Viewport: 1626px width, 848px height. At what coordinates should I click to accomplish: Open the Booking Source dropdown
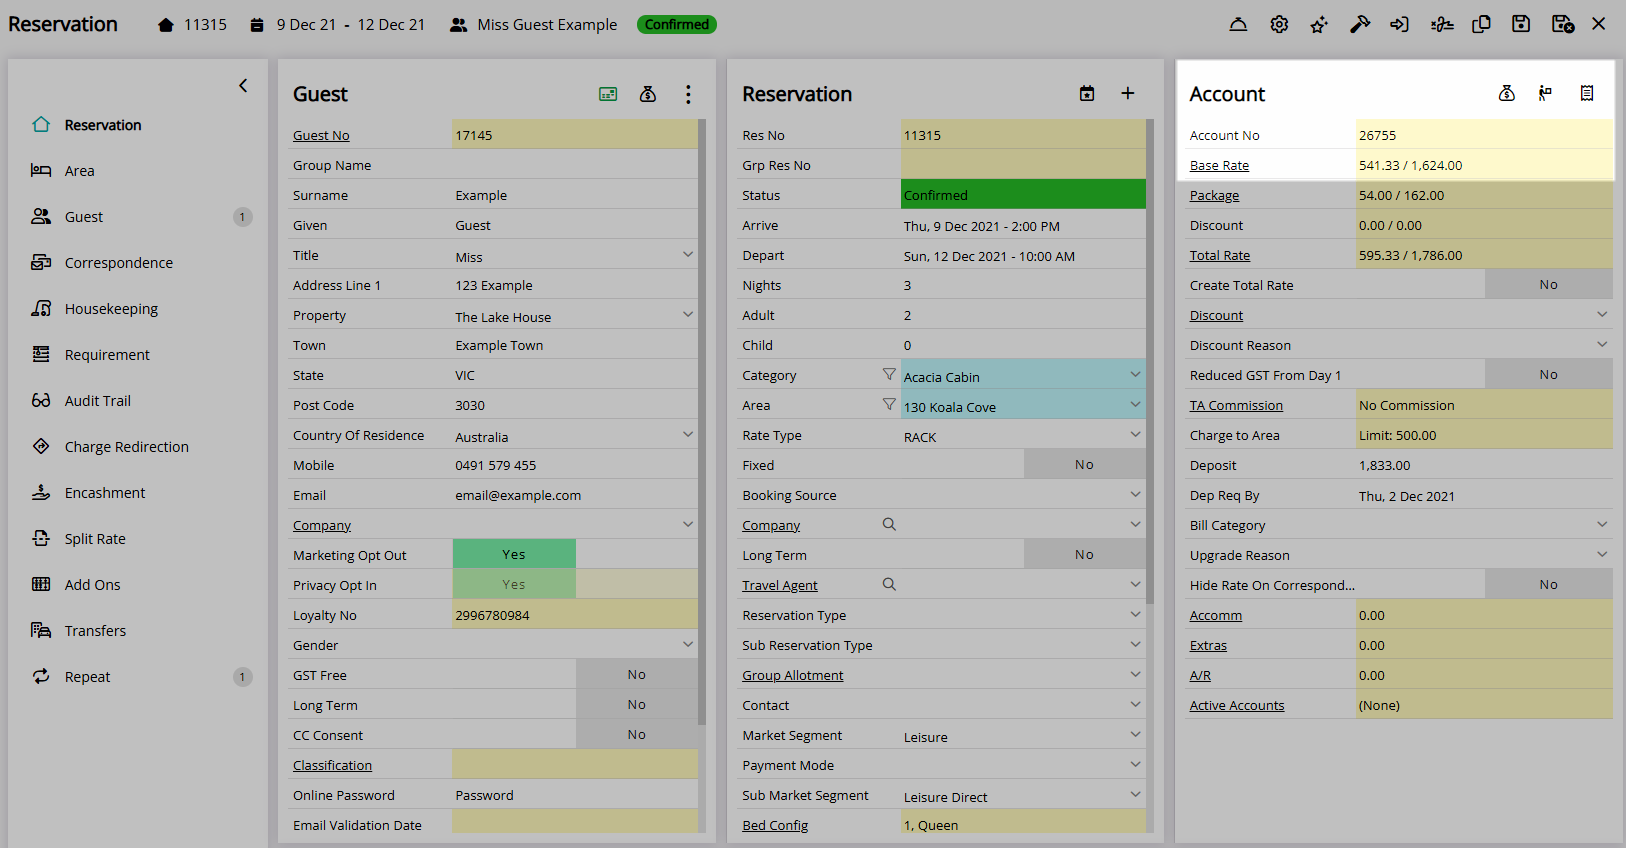tap(1023, 495)
